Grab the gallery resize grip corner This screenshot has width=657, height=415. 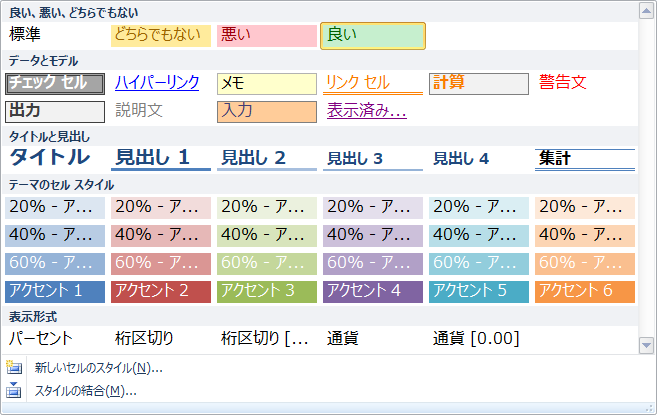coord(650,408)
